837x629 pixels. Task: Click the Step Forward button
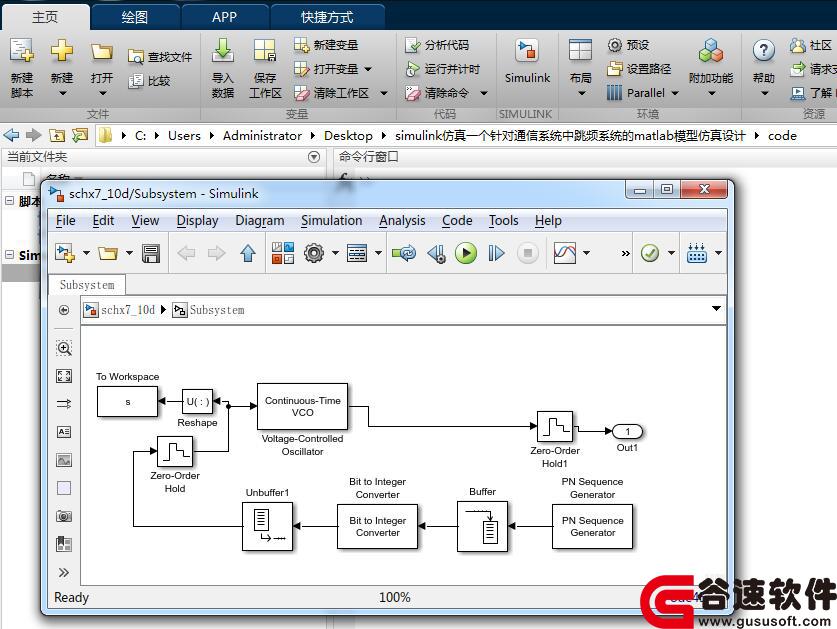tap(496, 253)
